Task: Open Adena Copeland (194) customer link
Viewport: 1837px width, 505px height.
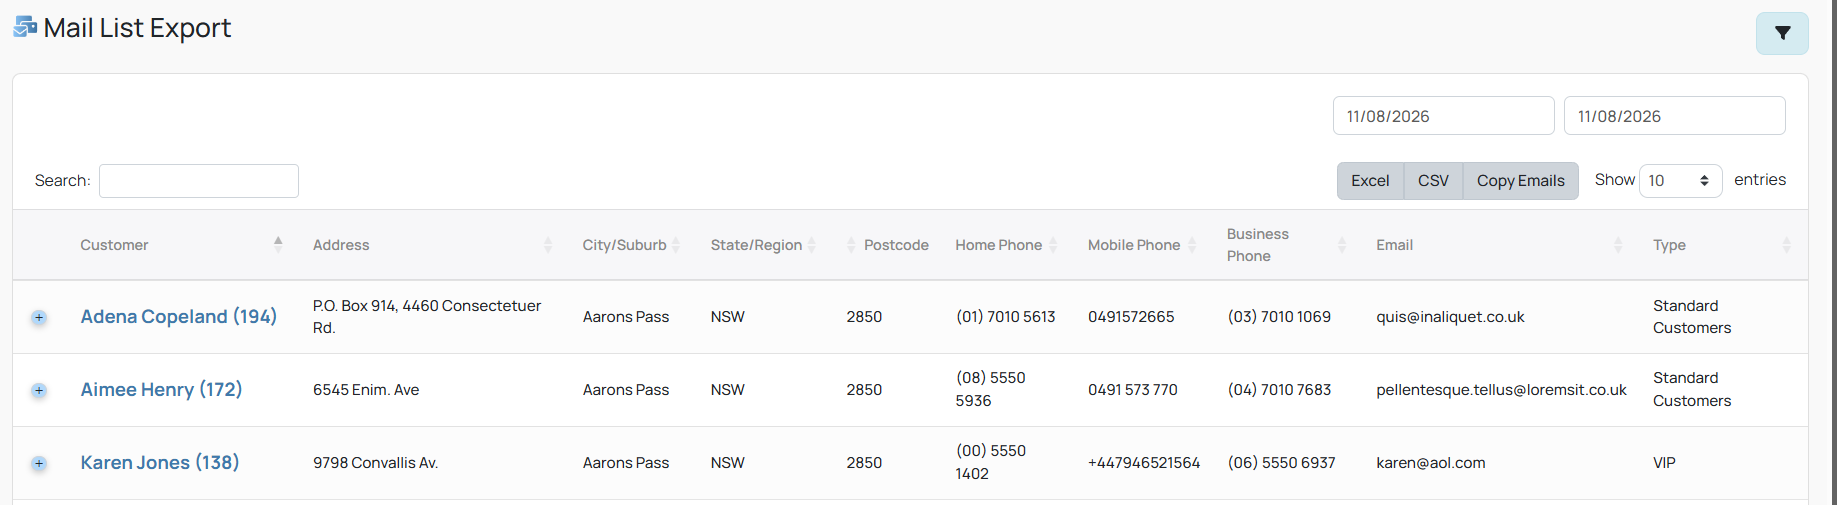Action: (x=179, y=317)
